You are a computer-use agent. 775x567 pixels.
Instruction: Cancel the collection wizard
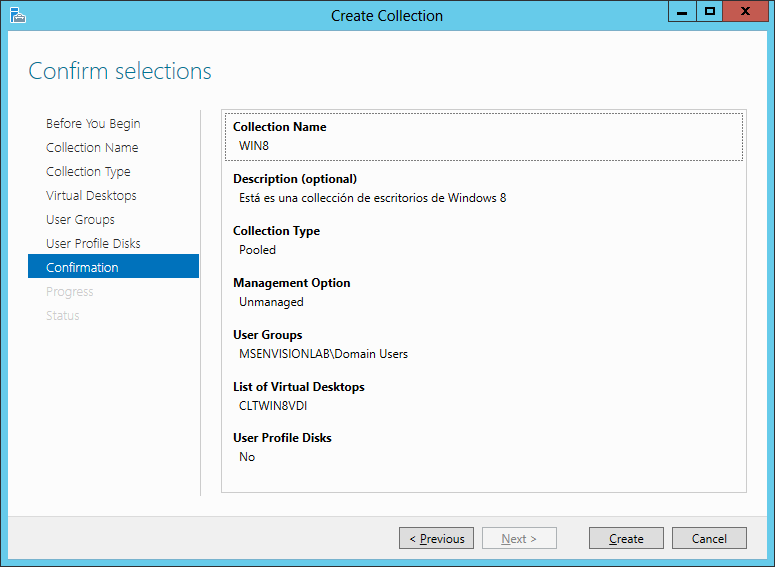tap(709, 538)
